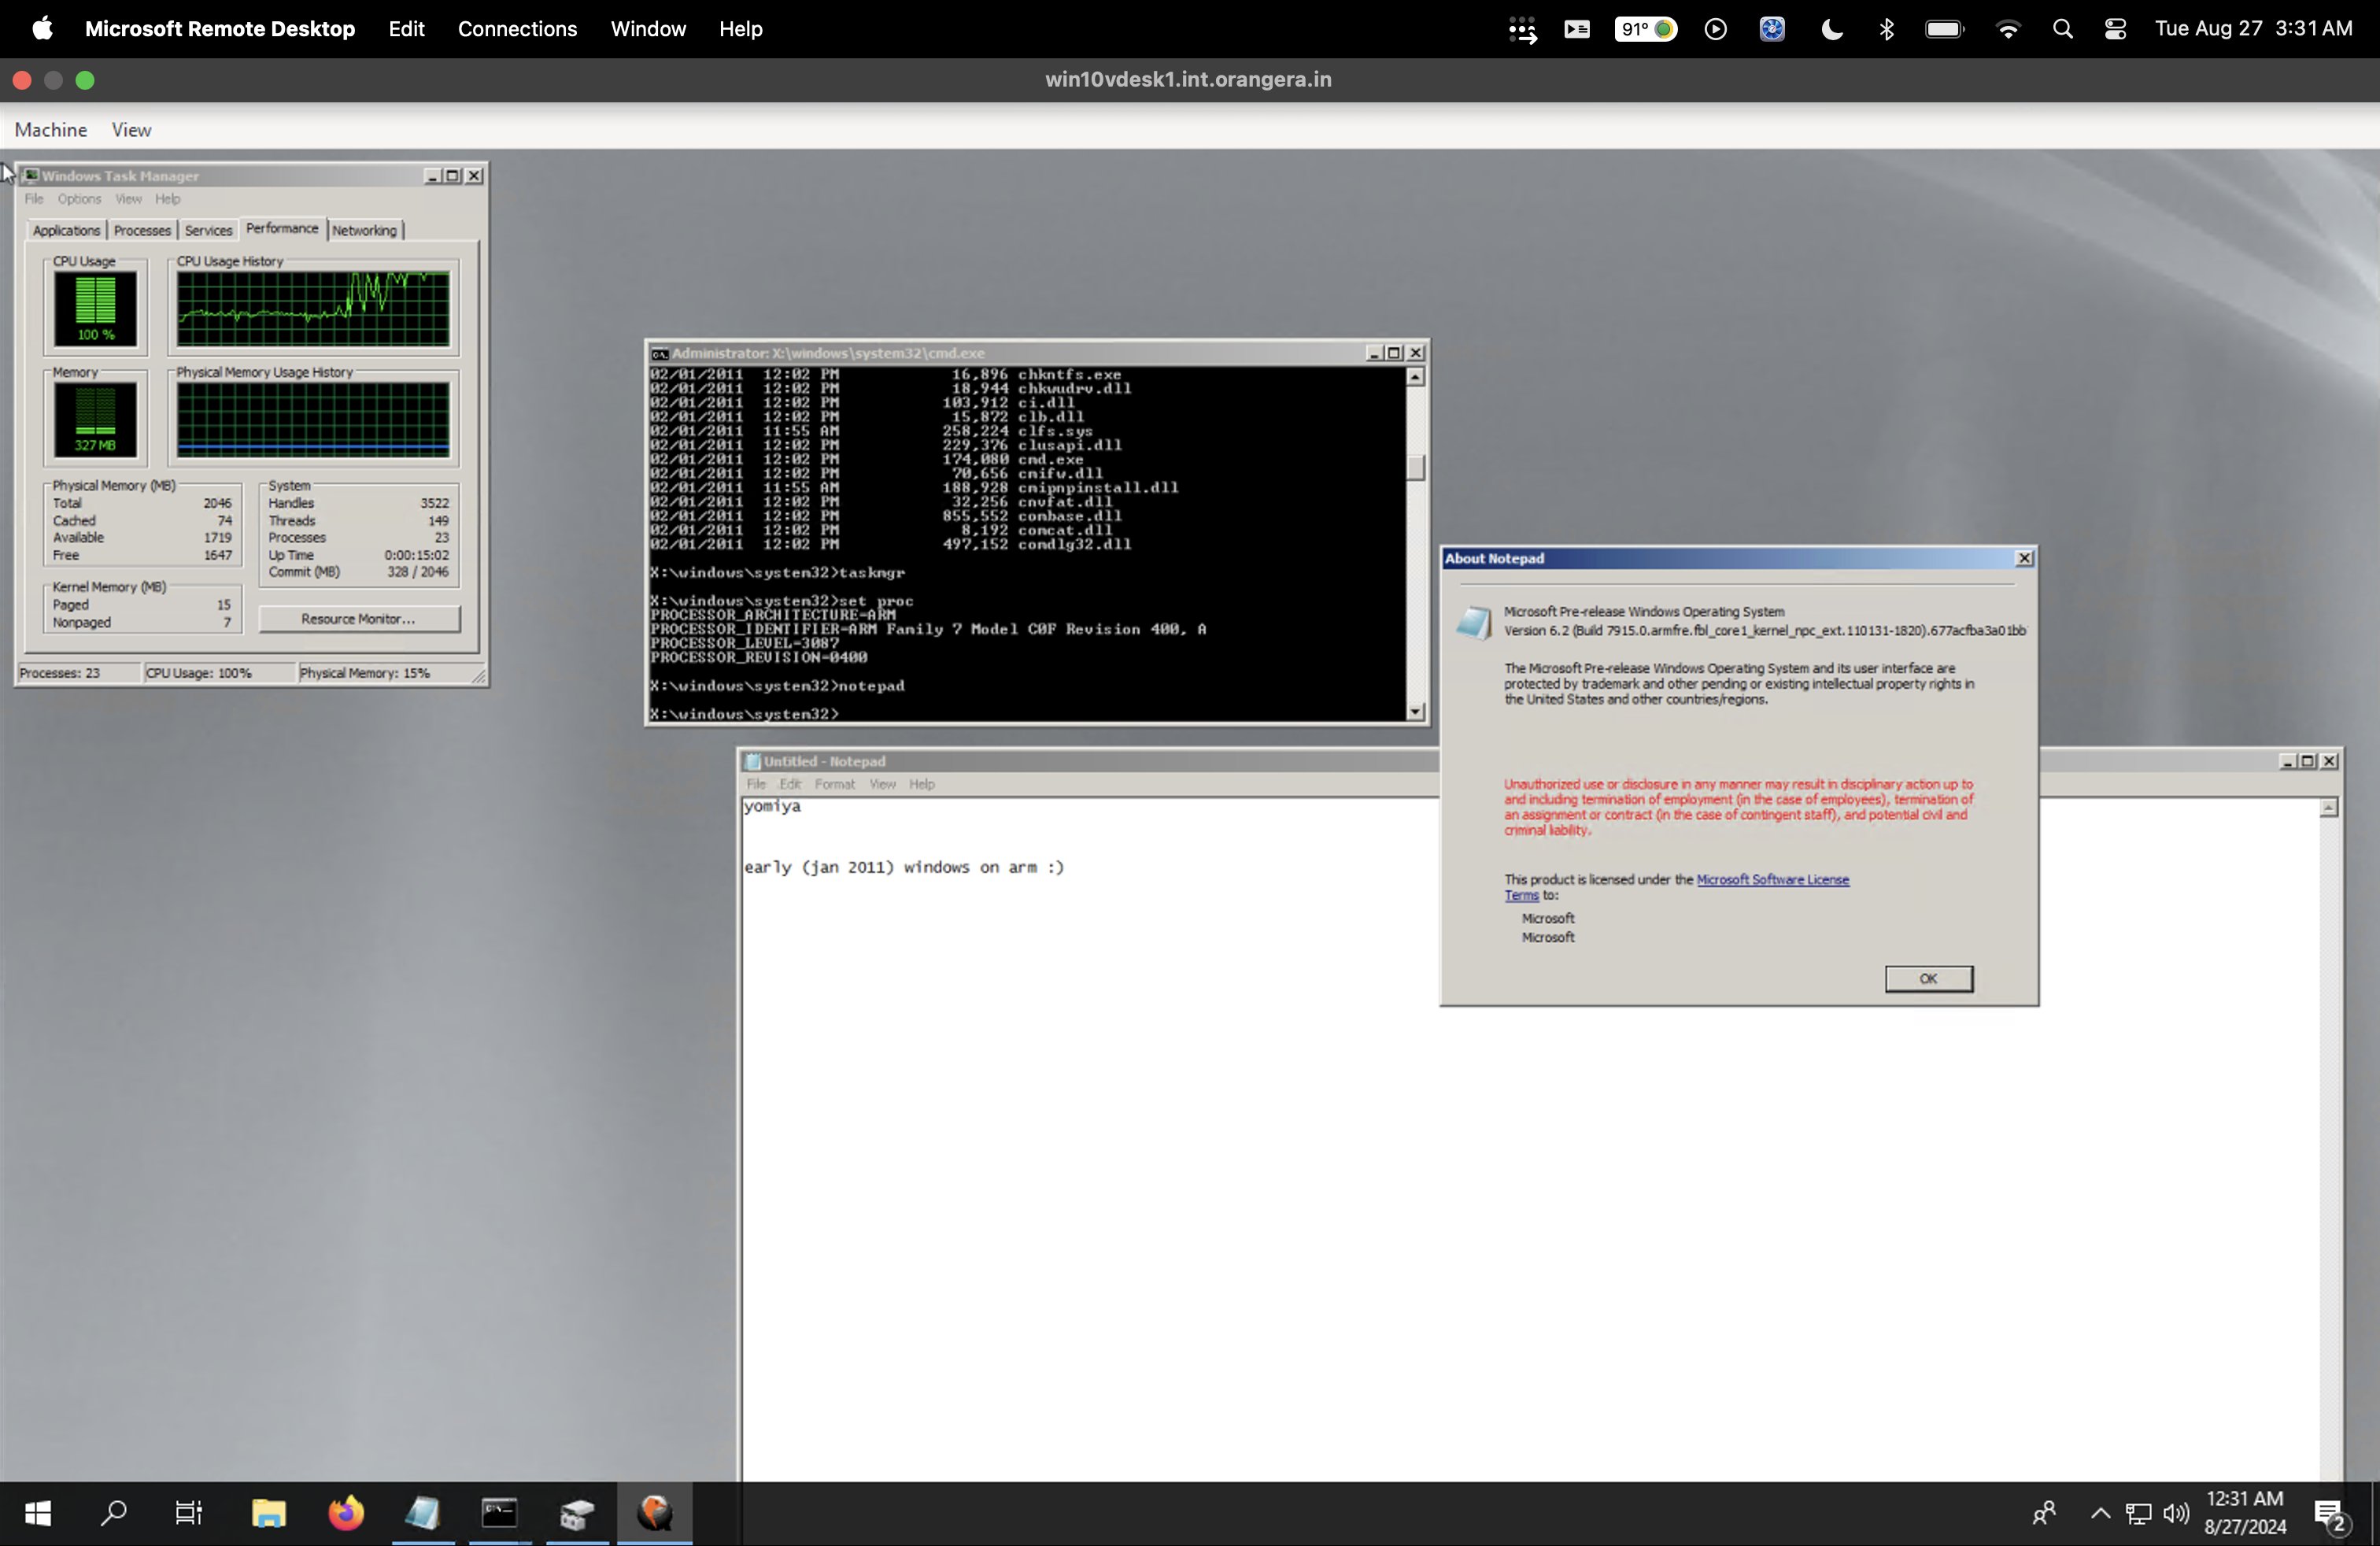Open the Connections menu

(517, 29)
